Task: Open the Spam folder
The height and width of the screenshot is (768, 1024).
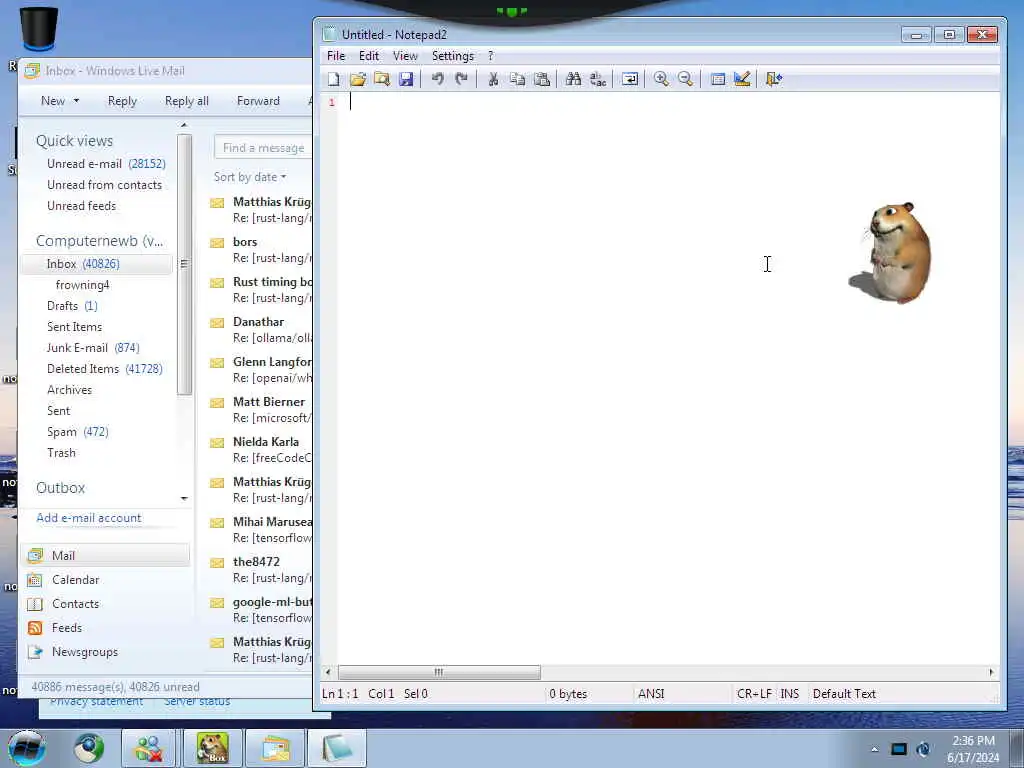Action: coord(78,432)
